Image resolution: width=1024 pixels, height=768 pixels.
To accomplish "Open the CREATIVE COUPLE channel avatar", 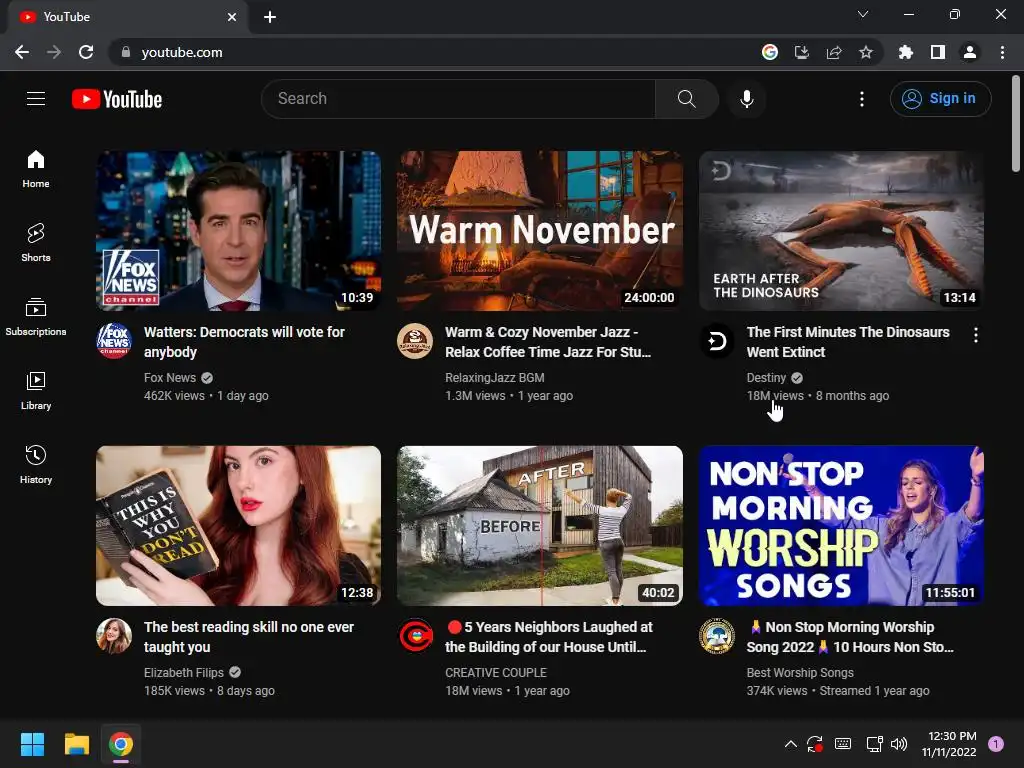I will (415, 636).
